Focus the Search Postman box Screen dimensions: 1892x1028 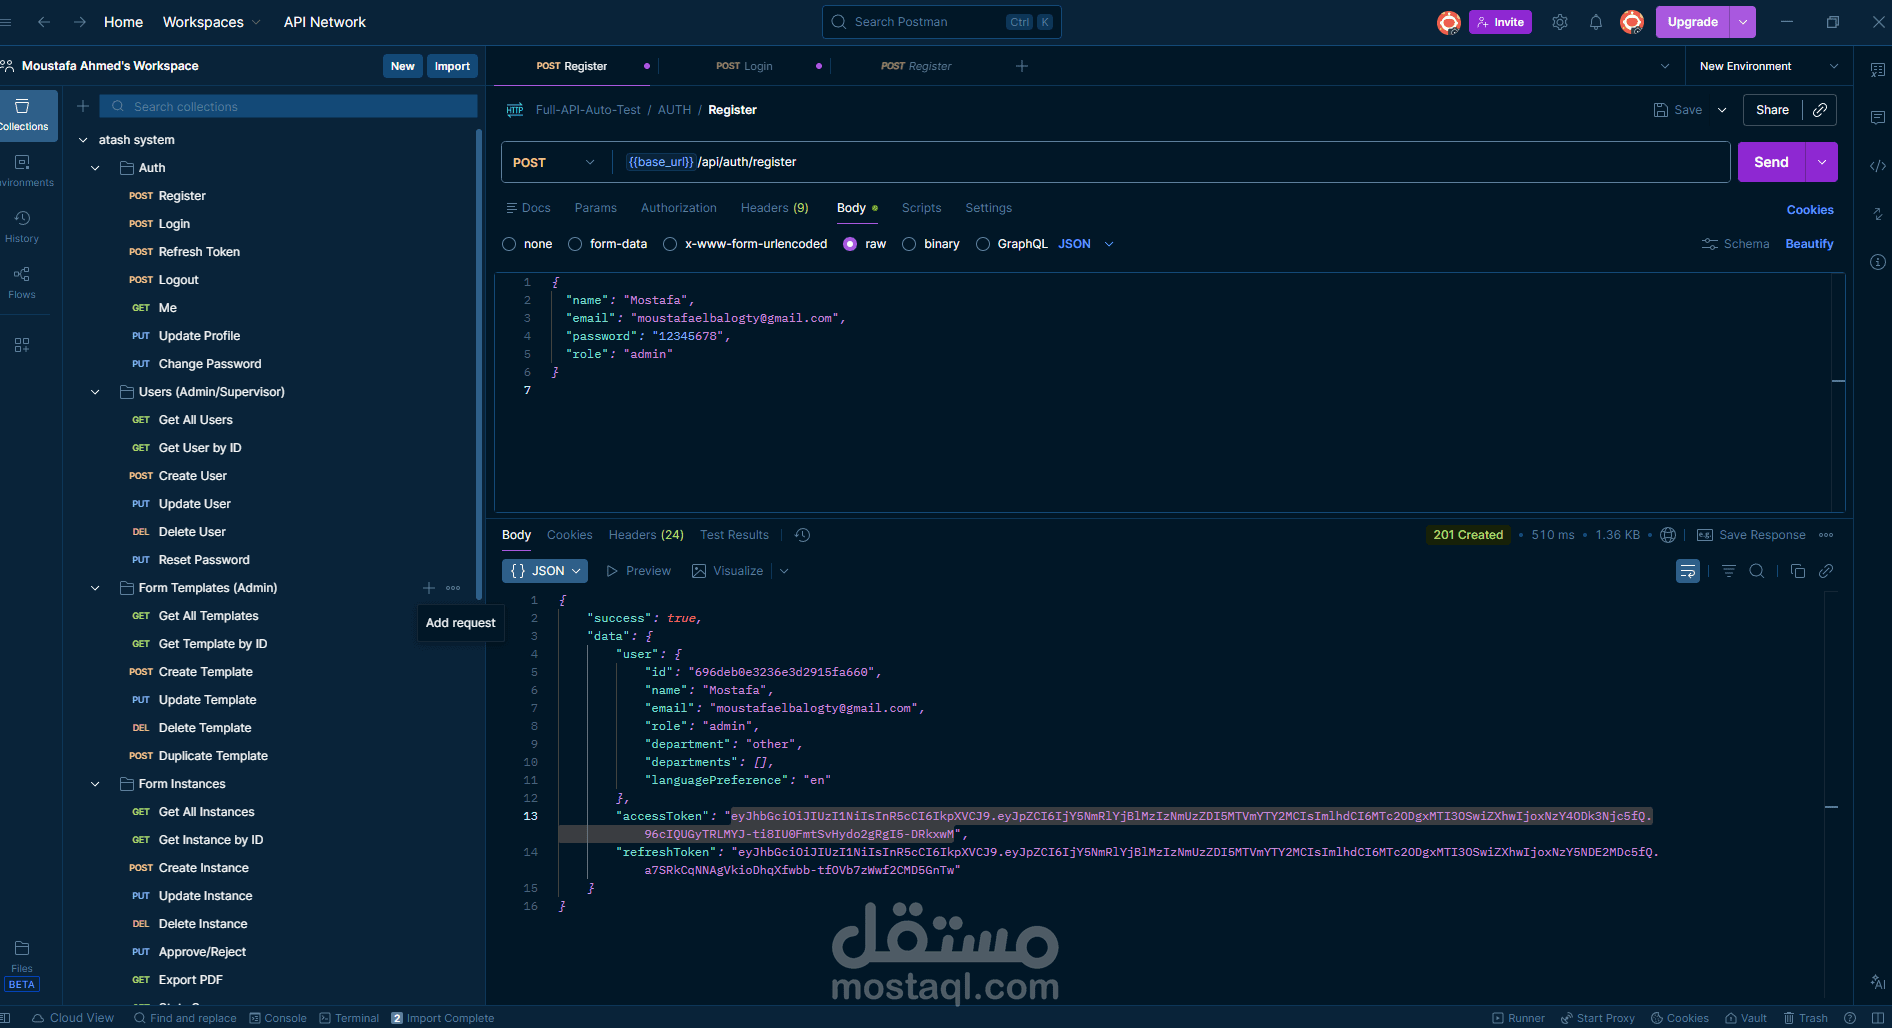942,22
